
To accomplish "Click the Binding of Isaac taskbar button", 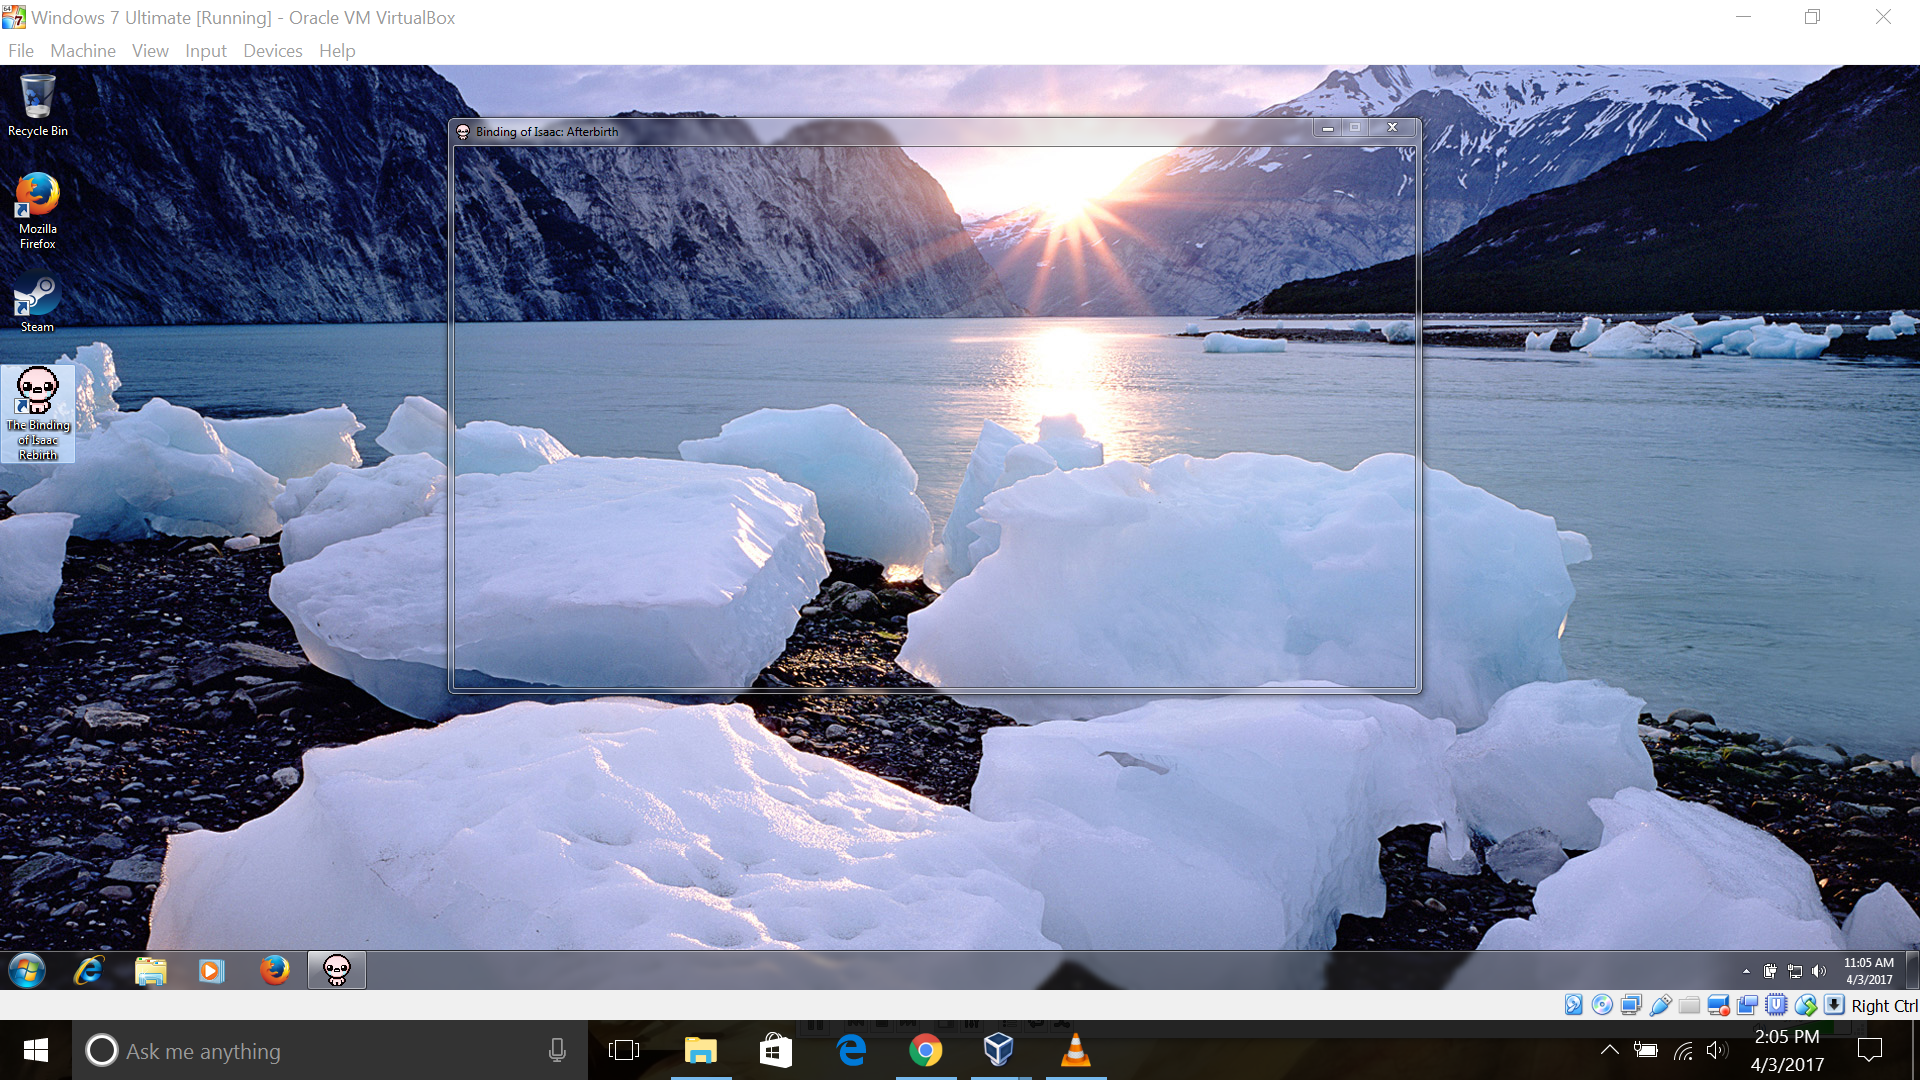I will point(337,970).
